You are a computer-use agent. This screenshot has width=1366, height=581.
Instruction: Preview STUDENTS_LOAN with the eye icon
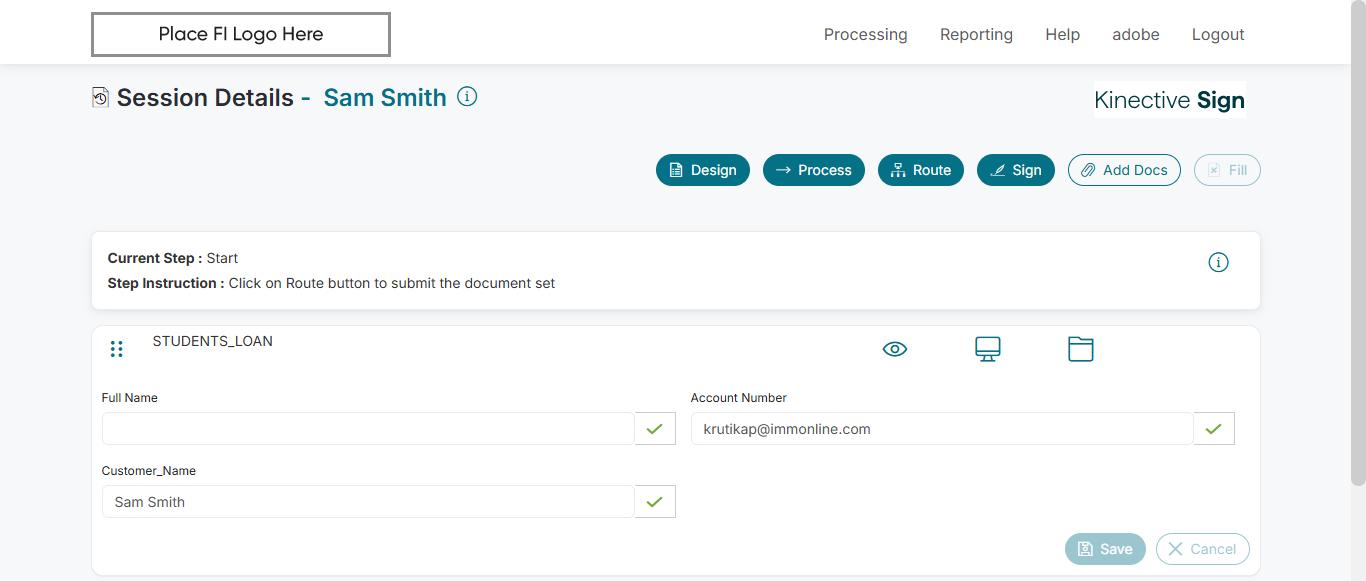click(895, 349)
